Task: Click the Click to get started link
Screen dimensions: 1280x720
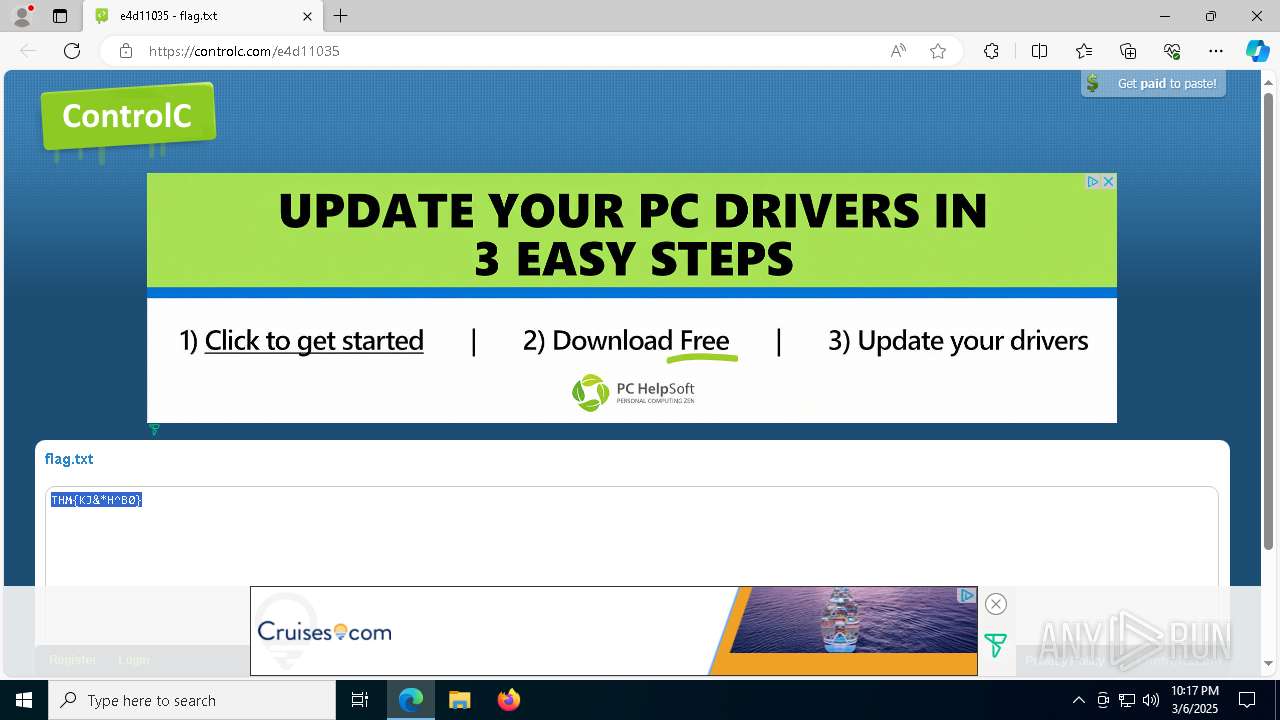Action: click(x=314, y=341)
